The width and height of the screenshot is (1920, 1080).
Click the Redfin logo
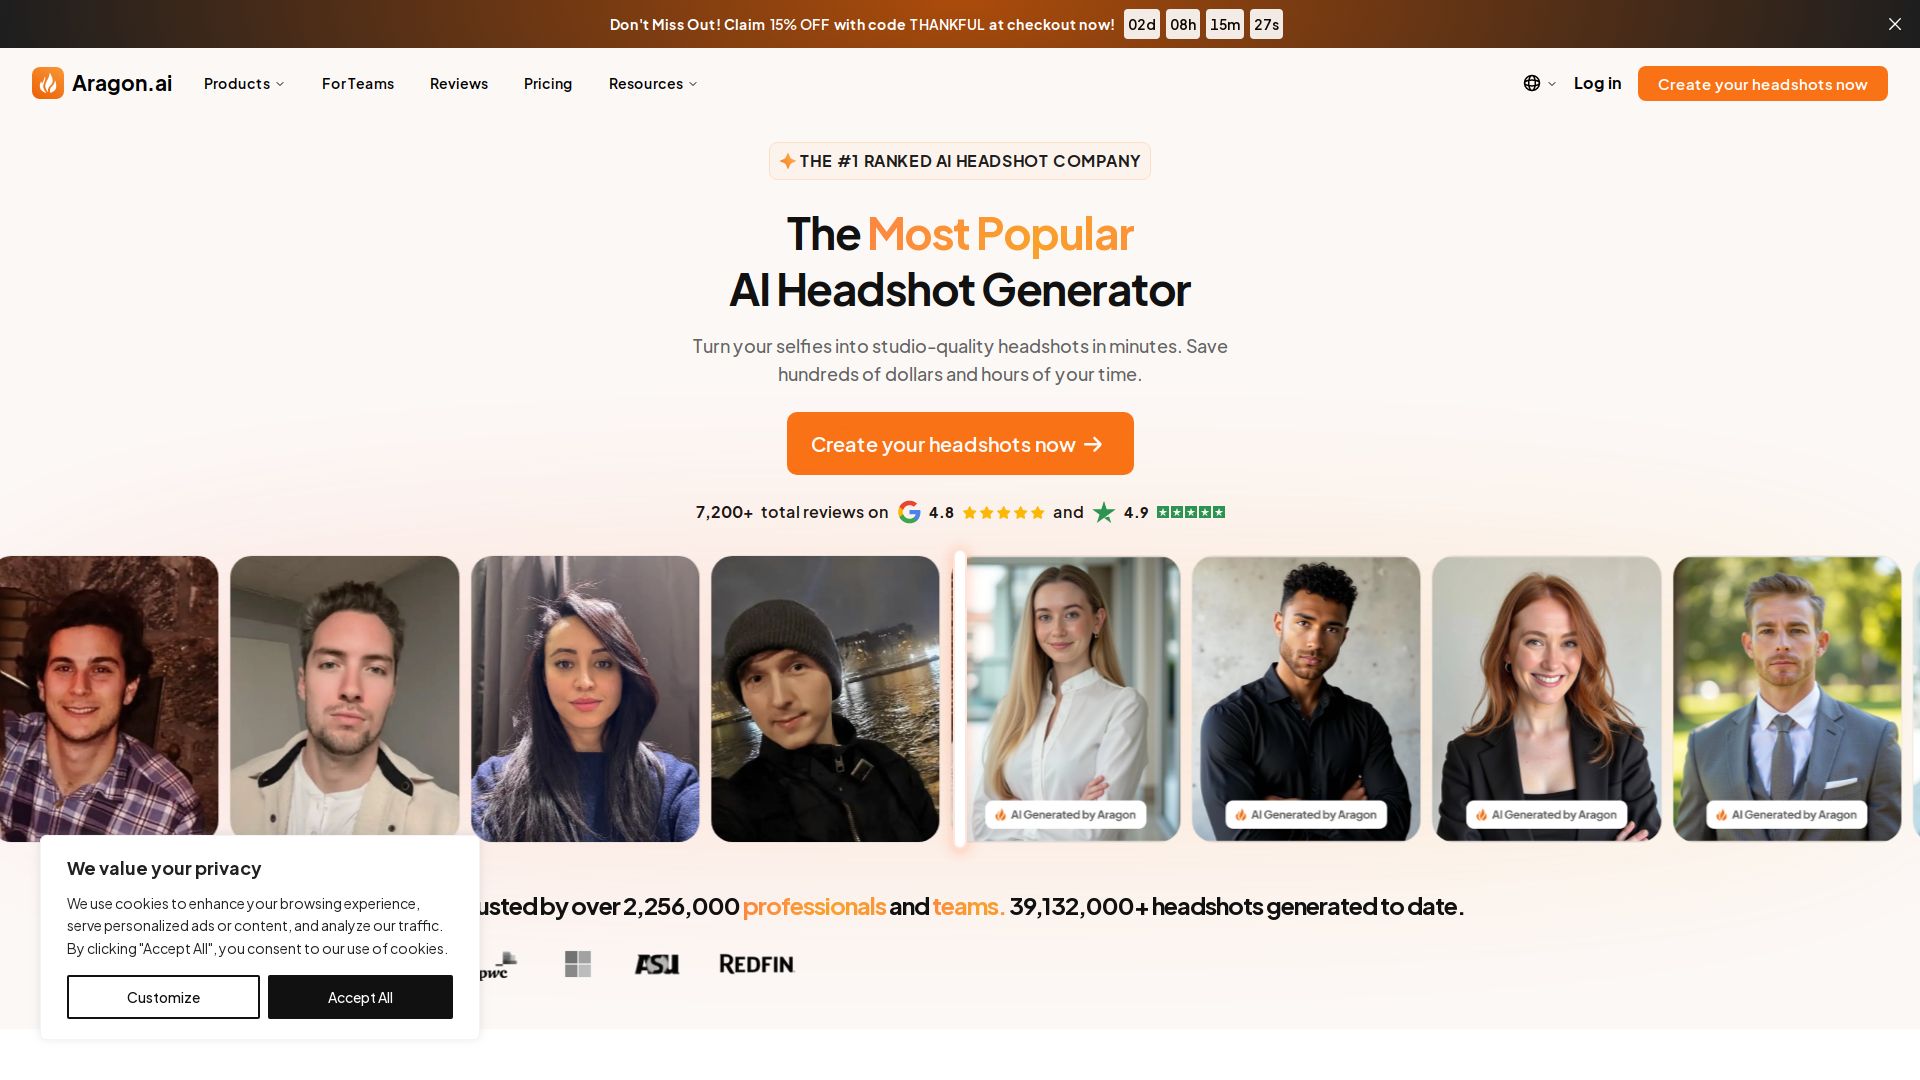(x=757, y=964)
